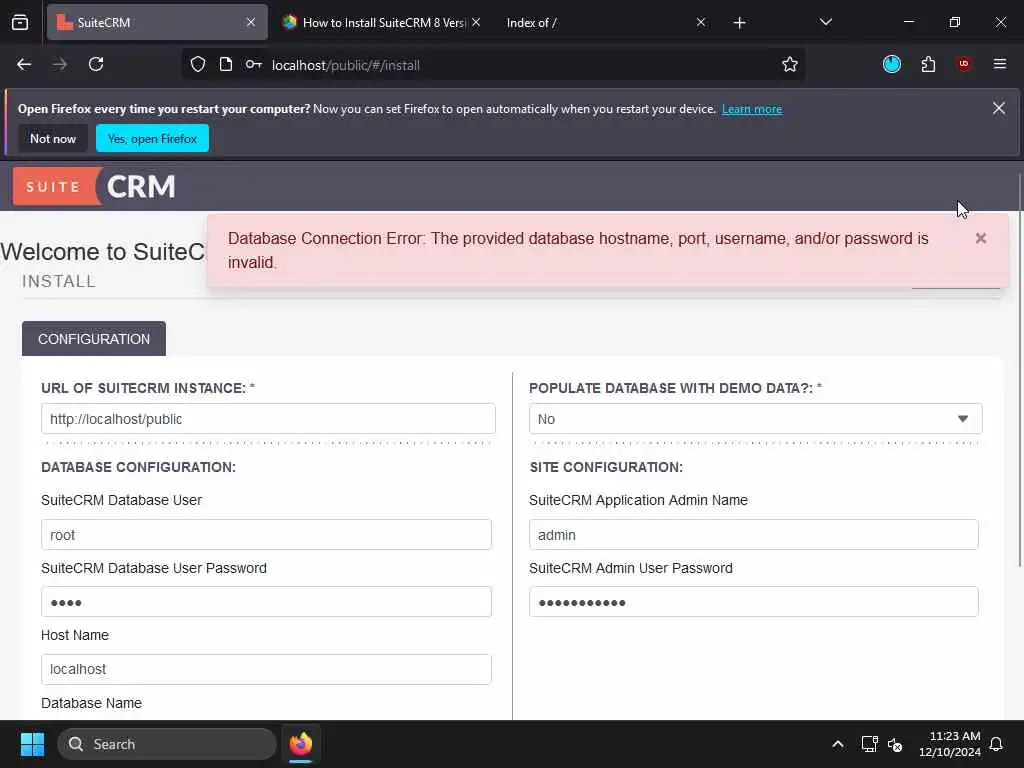Open saved password key icon
The image size is (1024, 768).
253,65
